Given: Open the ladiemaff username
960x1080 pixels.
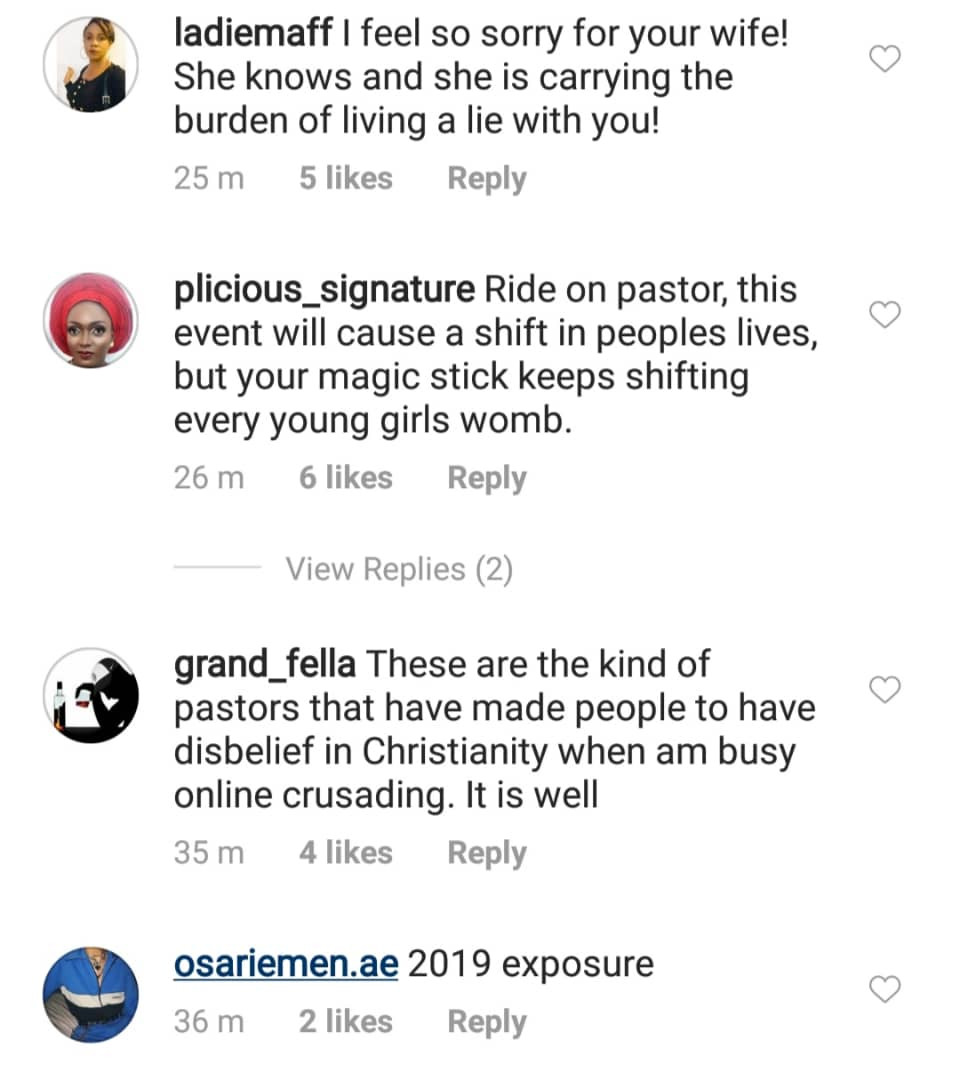Looking at the screenshot, I should [x=253, y=33].
